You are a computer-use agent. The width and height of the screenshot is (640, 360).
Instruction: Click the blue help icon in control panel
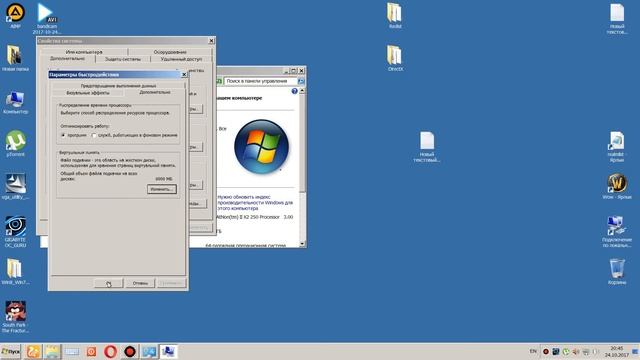click(294, 91)
